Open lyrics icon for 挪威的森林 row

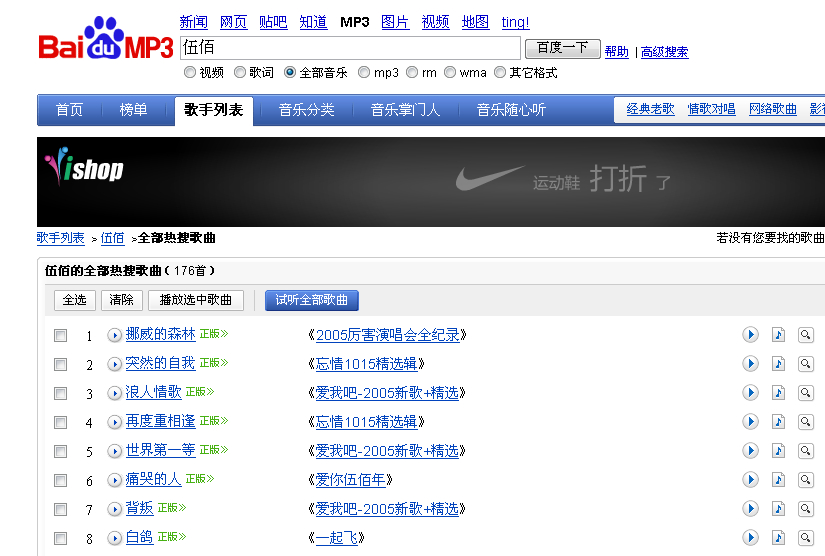pos(778,335)
